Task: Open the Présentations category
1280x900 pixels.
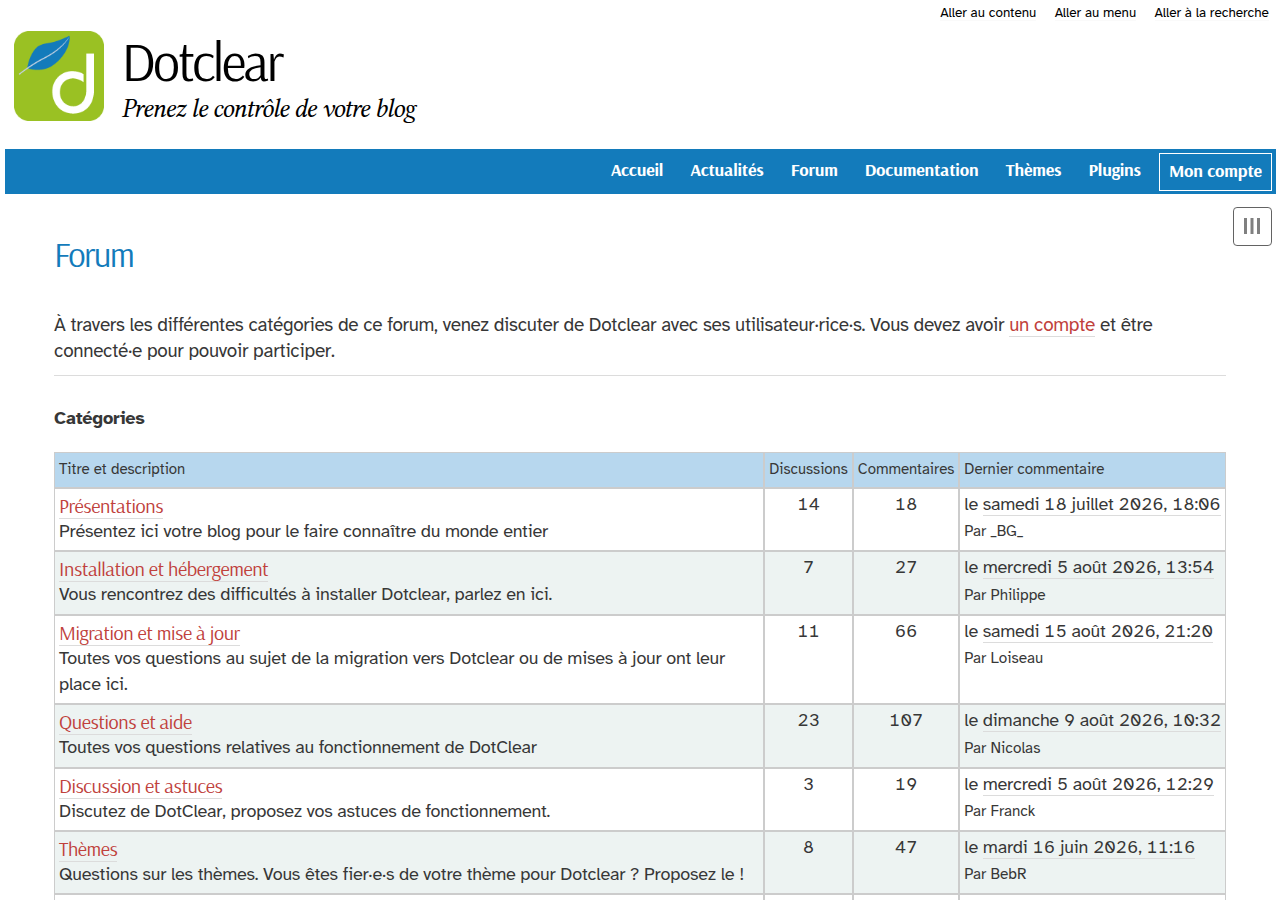Action: click(111, 507)
